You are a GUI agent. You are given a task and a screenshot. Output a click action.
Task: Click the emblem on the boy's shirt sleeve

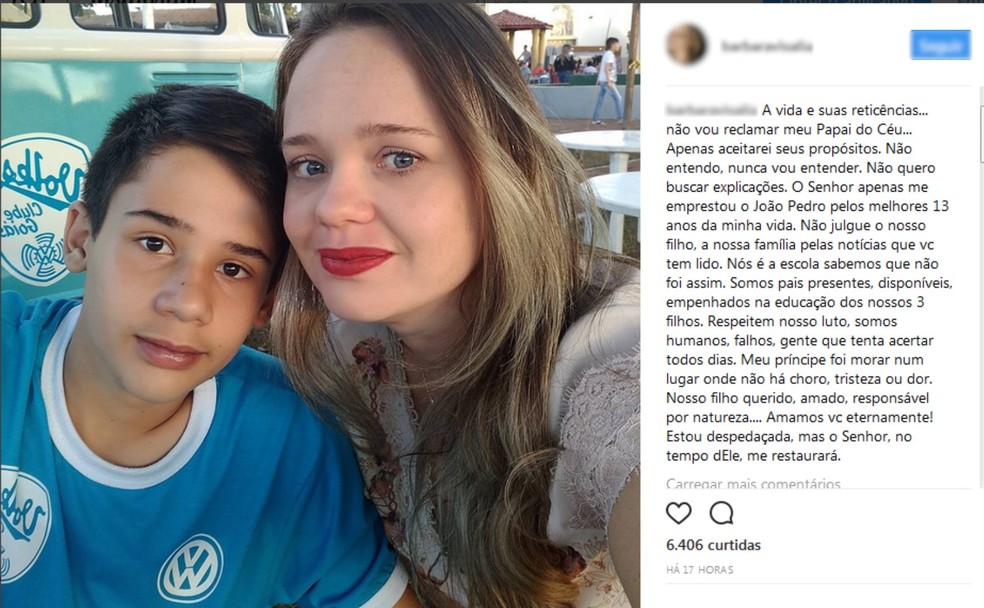click(x=22, y=524)
